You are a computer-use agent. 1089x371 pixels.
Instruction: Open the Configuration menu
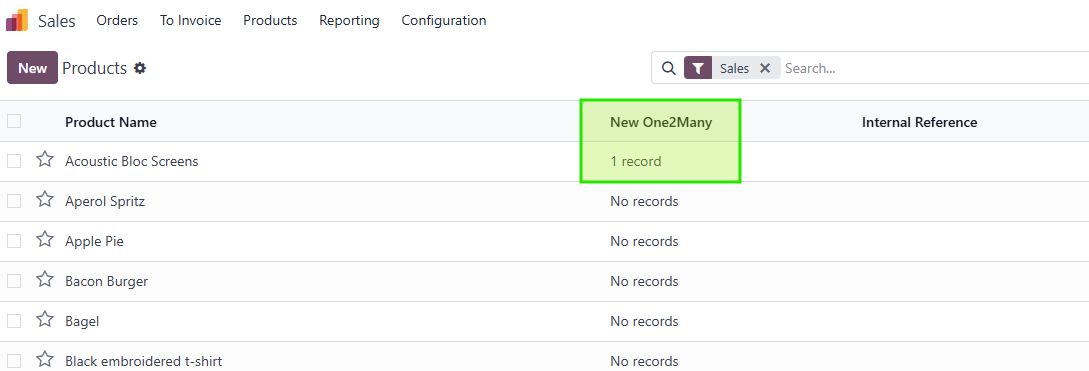click(x=444, y=21)
